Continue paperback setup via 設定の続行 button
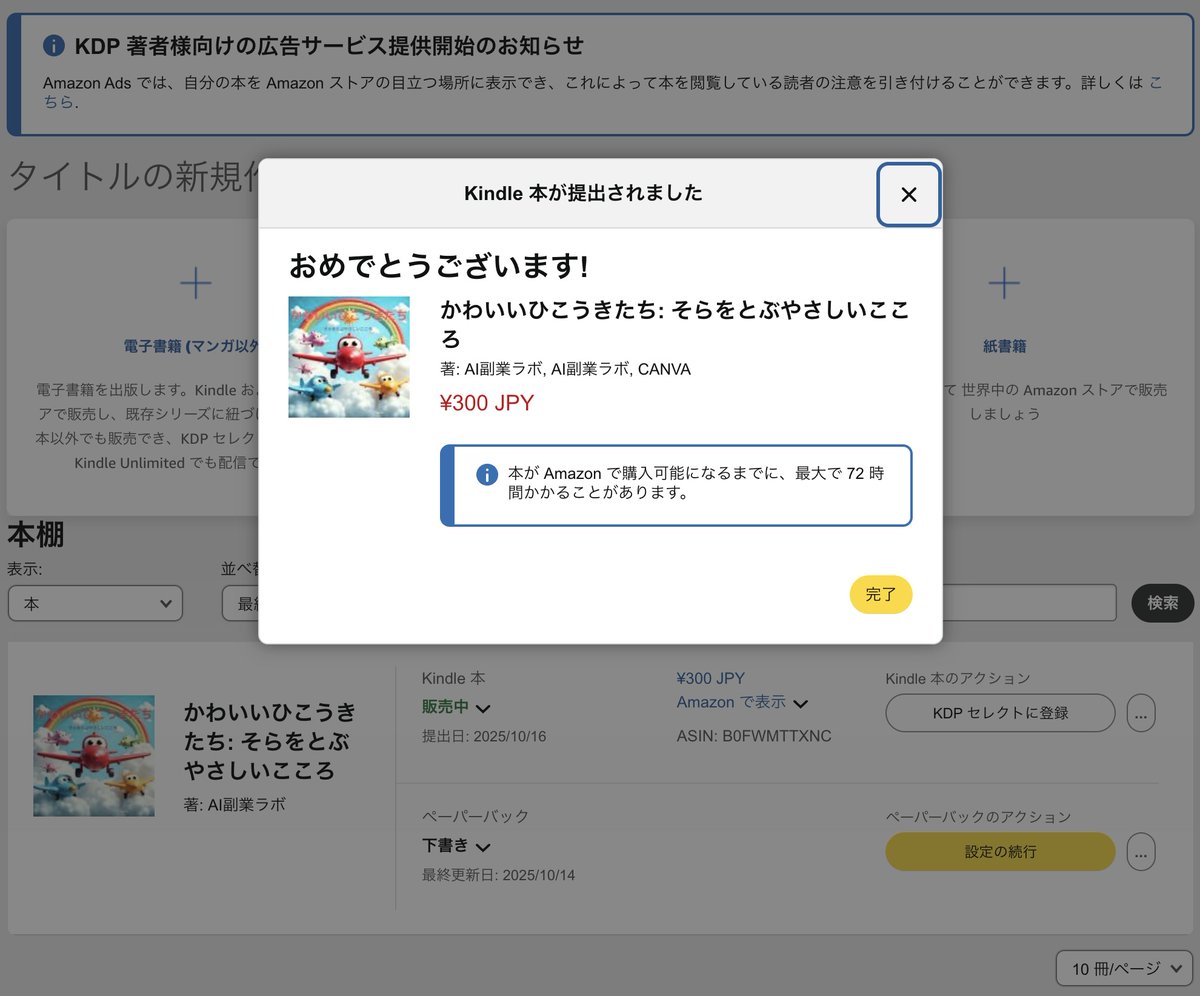This screenshot has width=1200, height=996. click(999, 851)
